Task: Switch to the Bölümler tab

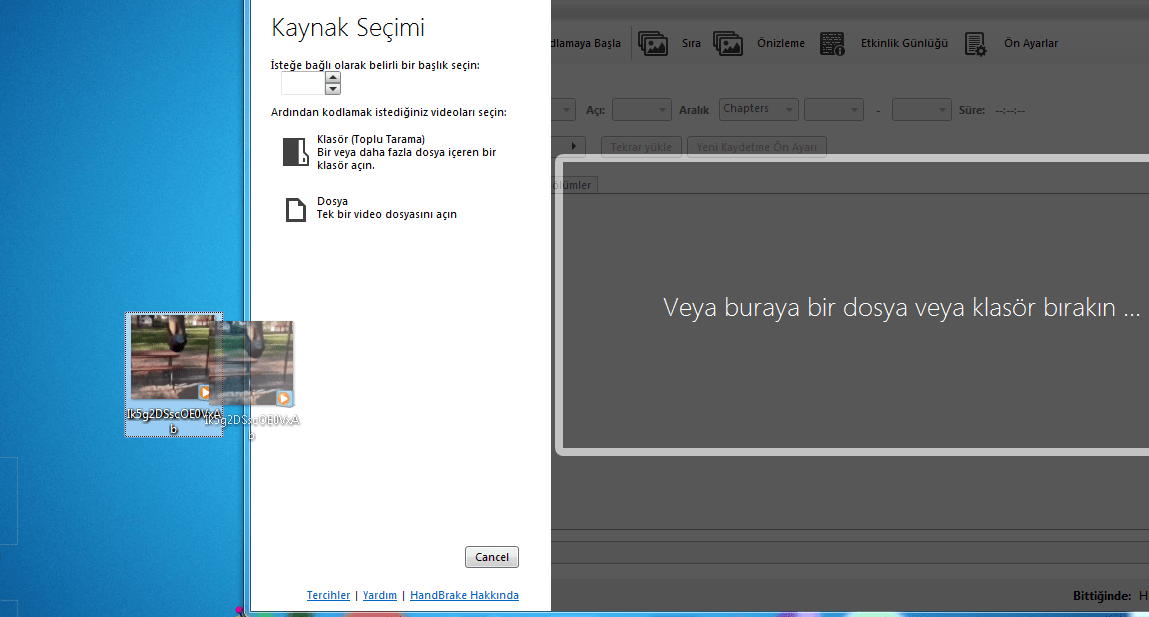Action: pos(574,185)
